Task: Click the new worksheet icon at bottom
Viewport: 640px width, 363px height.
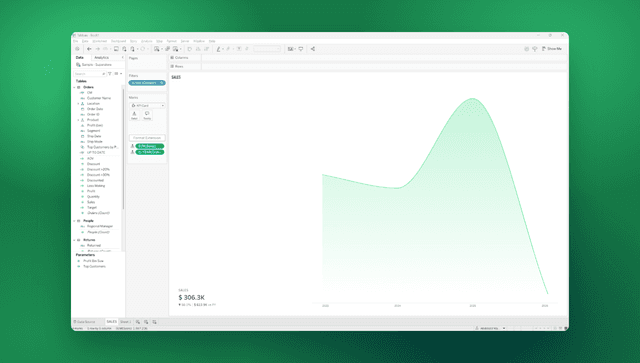Action: click(138, 322)
